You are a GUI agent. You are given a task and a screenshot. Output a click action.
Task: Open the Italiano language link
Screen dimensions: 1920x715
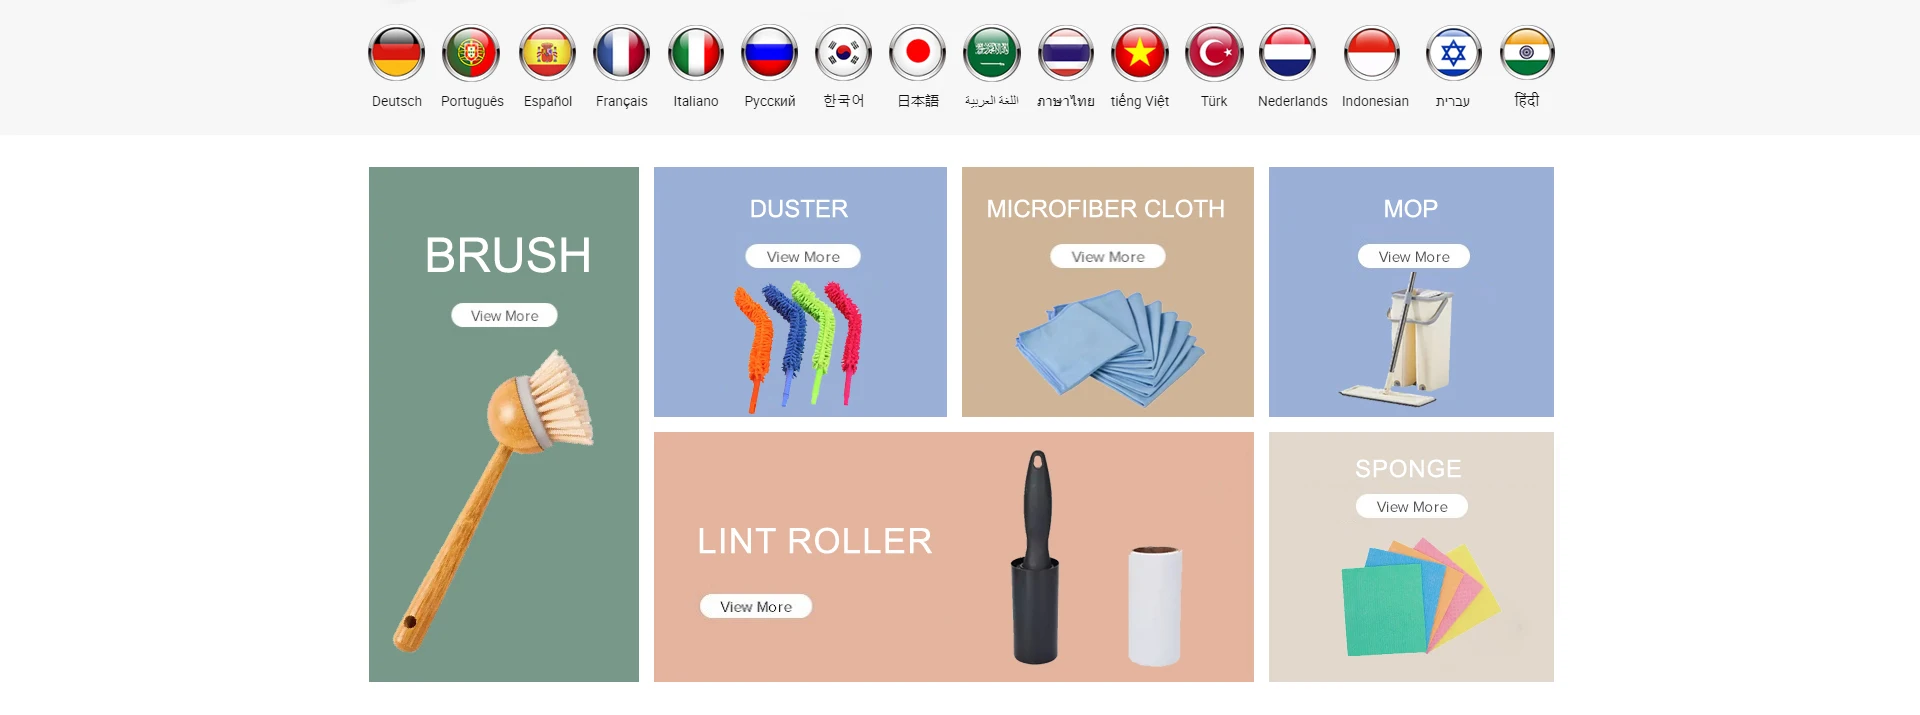695,101
